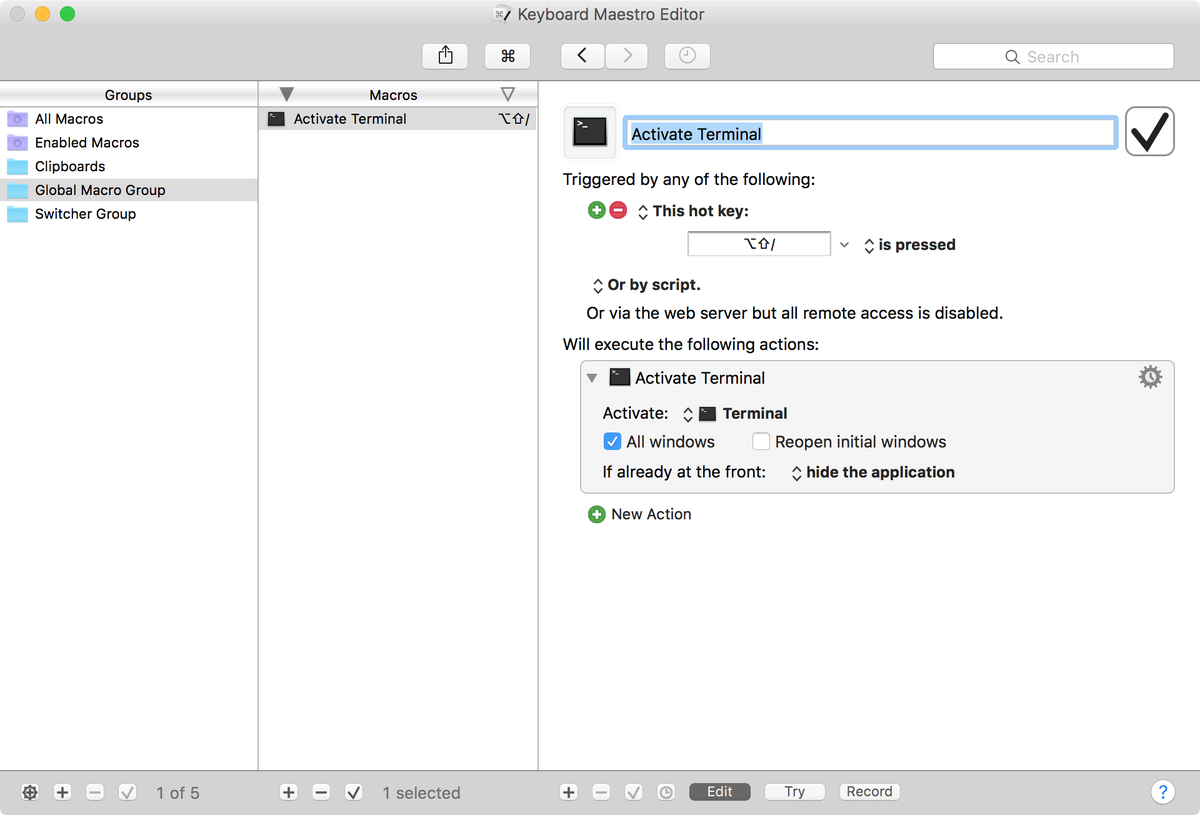This screenshot has height=815, width=1200.
Task: Click the Edit button
Action: (x=720, y=791)
